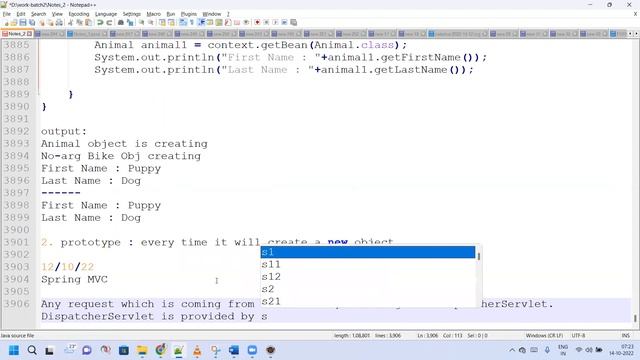Switch to the Notes_2 document tab
Image resolution: width=640 pixels, height=360 pixels.
click(x=17, y=34)
